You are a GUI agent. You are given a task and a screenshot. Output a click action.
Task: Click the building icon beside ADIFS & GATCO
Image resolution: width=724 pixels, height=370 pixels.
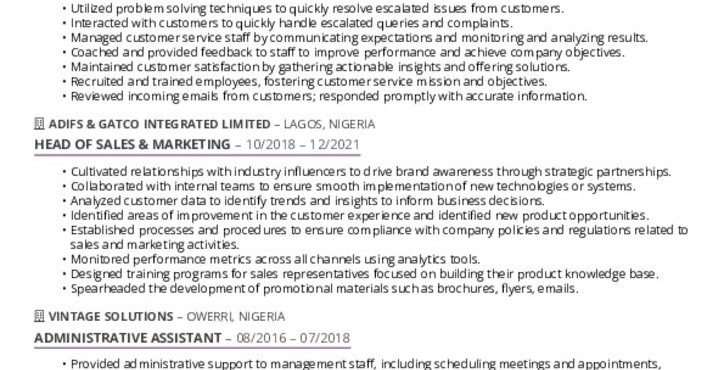(39, 124)
